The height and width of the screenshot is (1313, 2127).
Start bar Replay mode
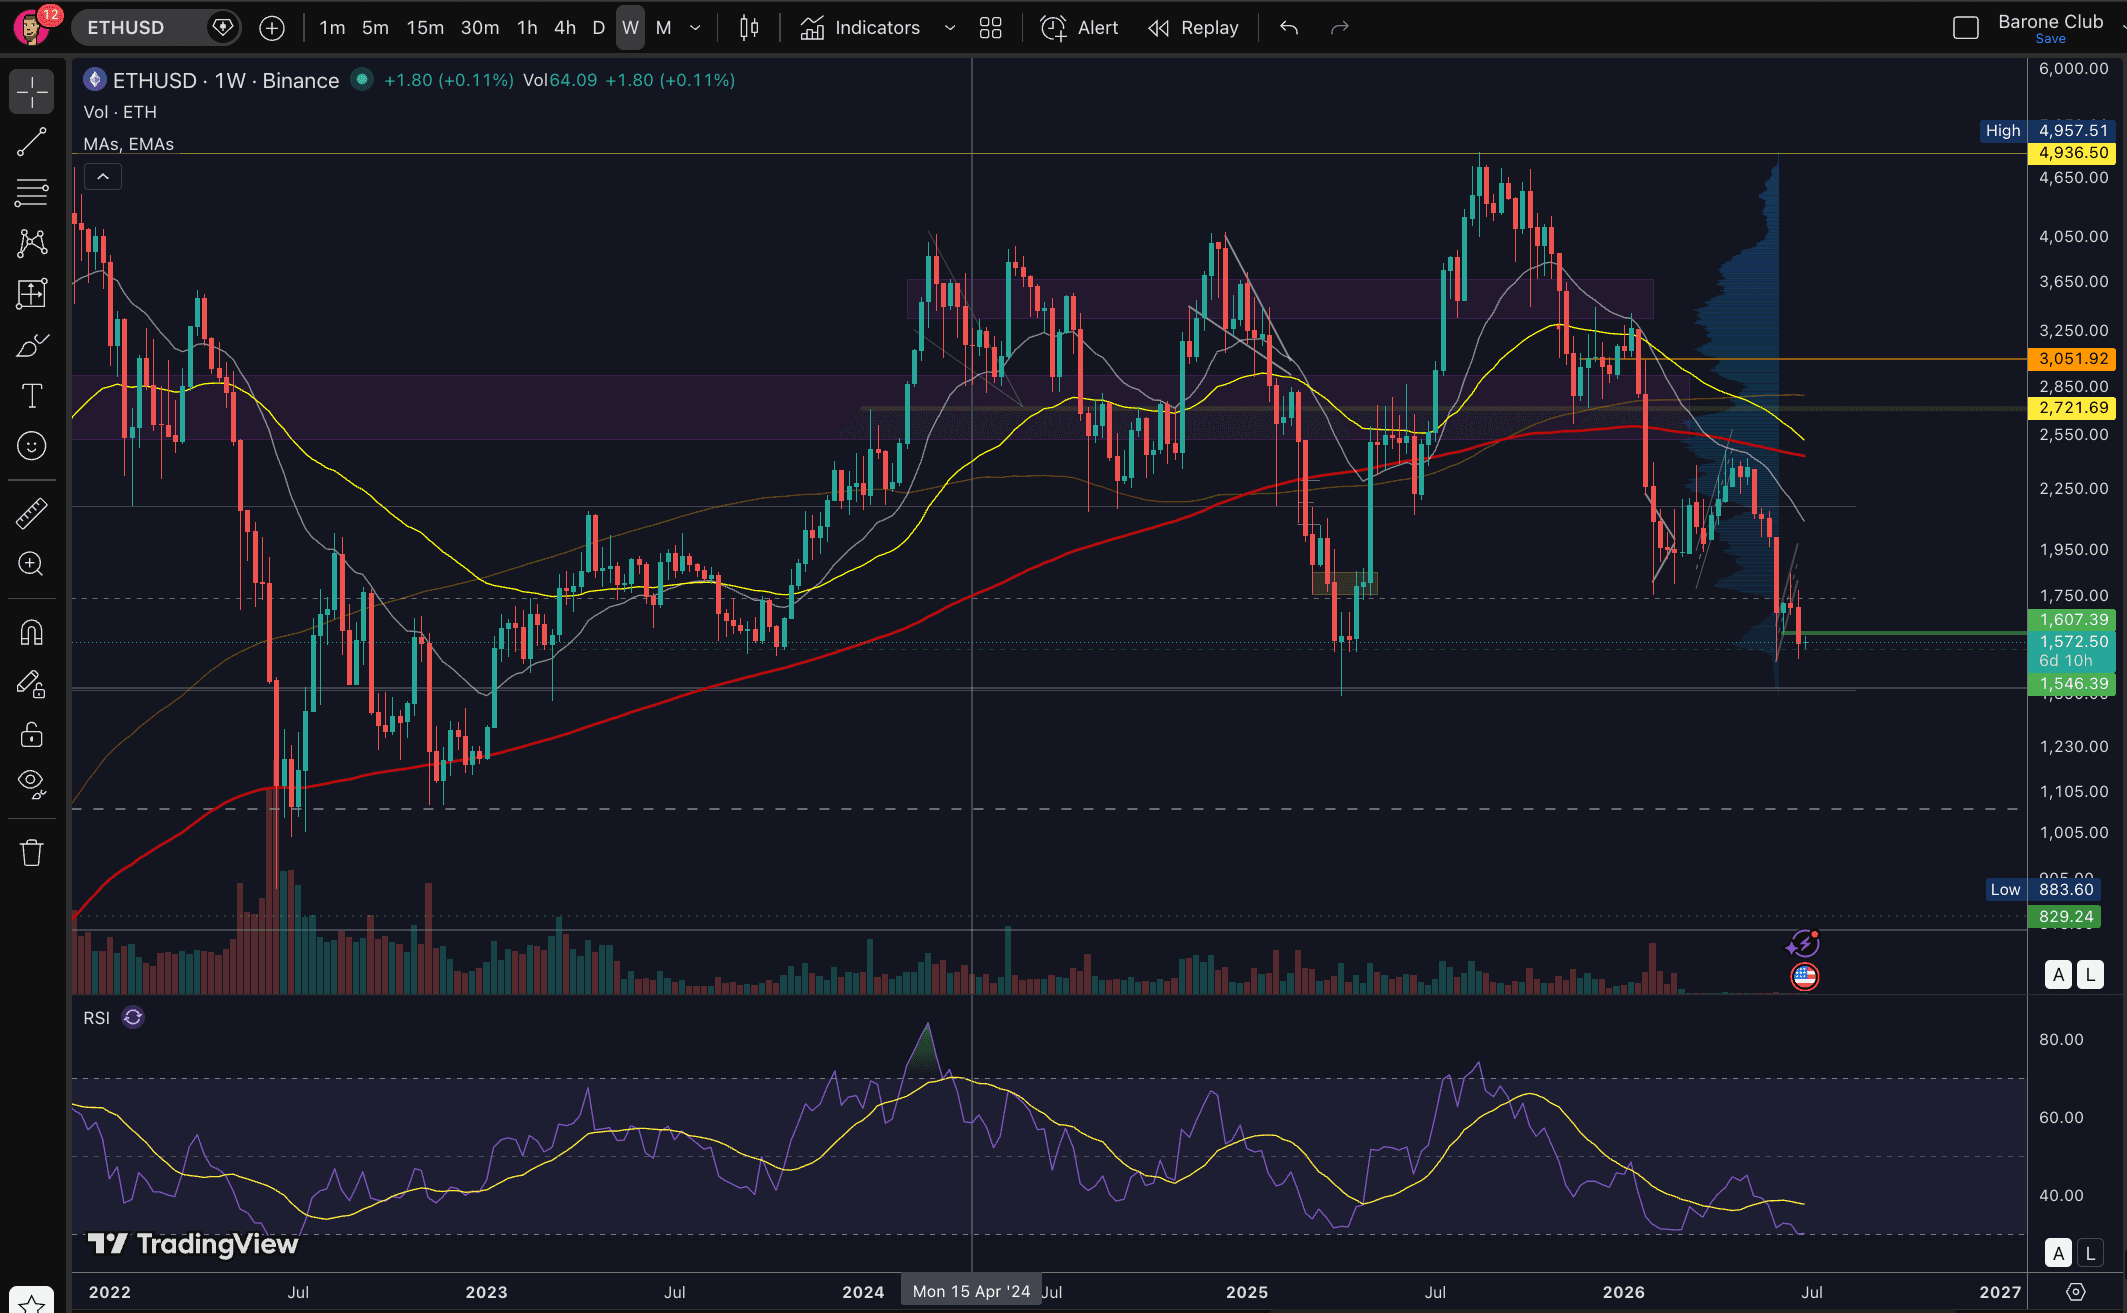(x=1194, y=28)
